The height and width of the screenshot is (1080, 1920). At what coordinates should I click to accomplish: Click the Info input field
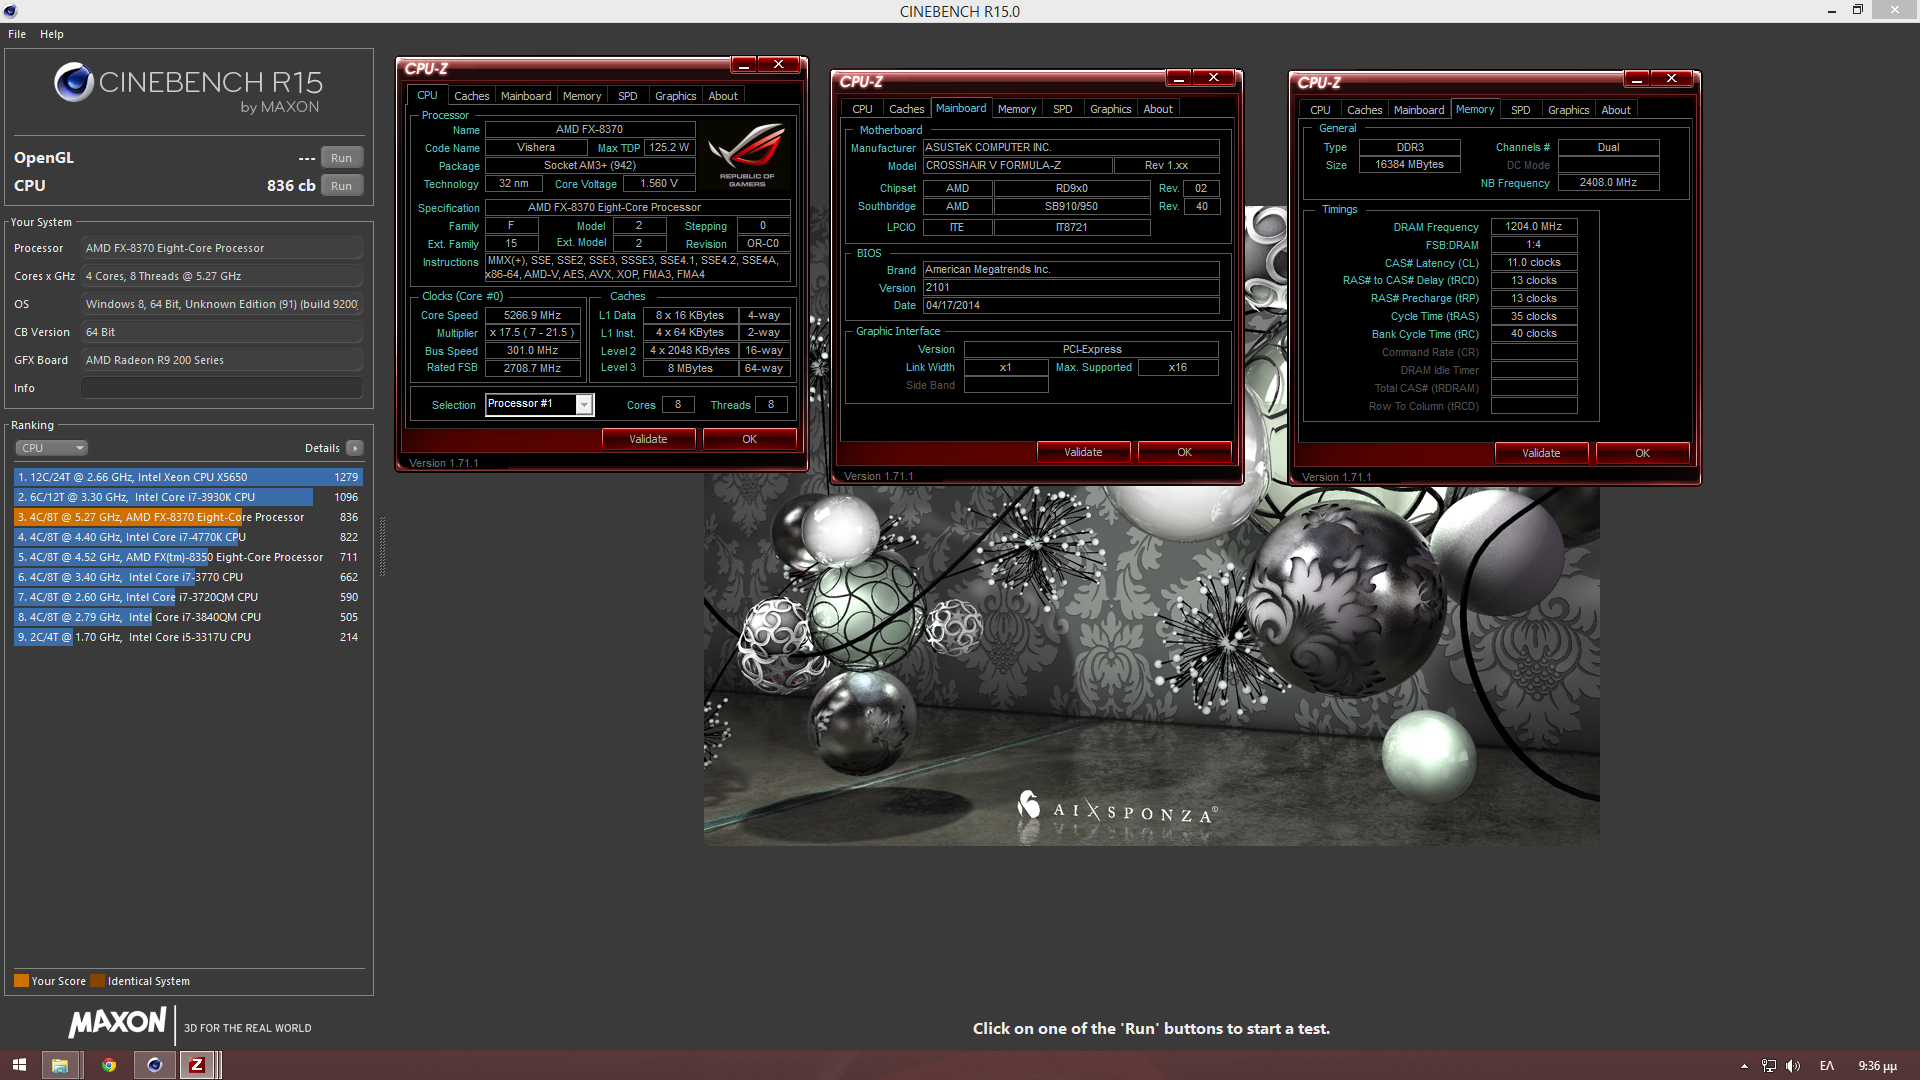click(x=222, y=388)
